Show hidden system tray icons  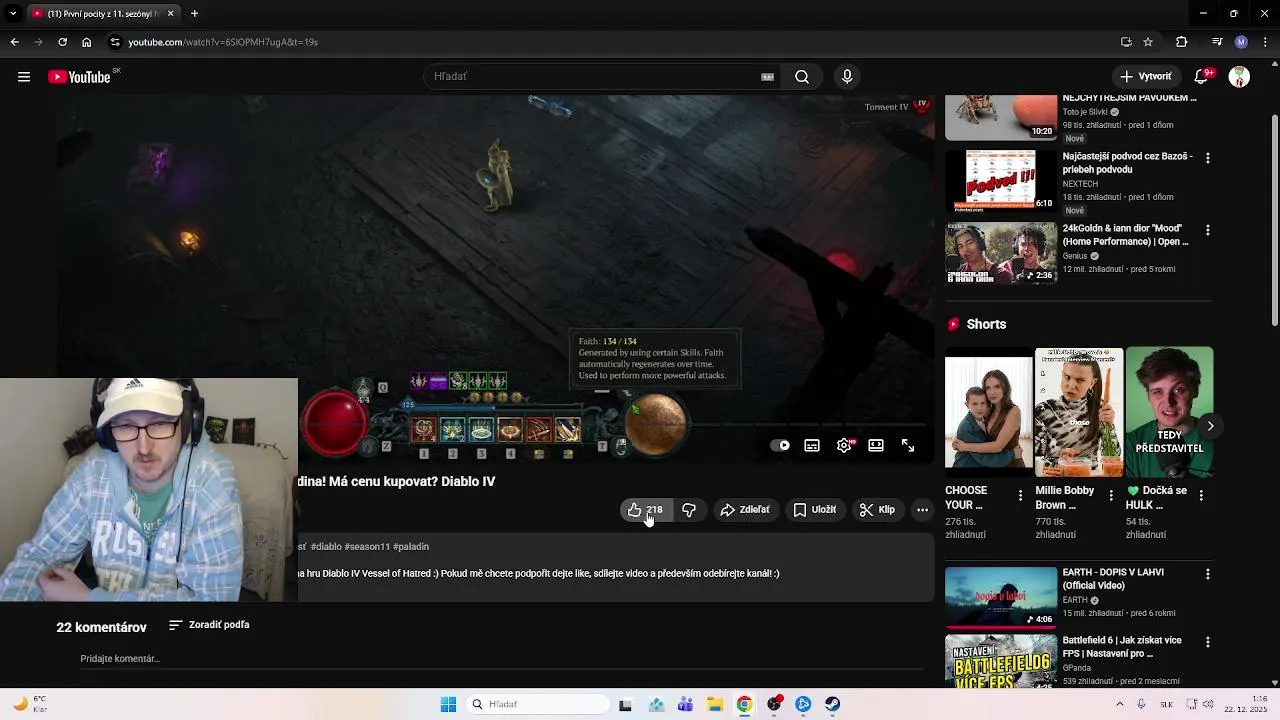click(1119, 704)
